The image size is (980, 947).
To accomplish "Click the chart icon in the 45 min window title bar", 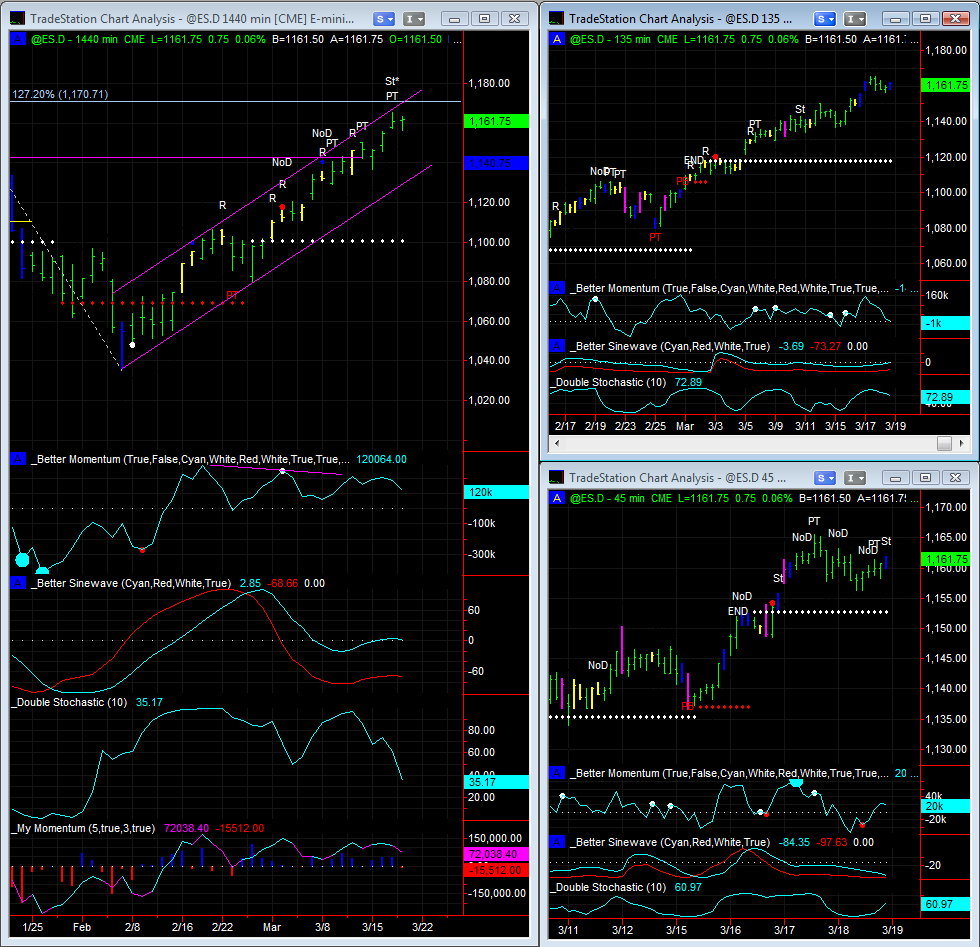I will coord(556,478).
